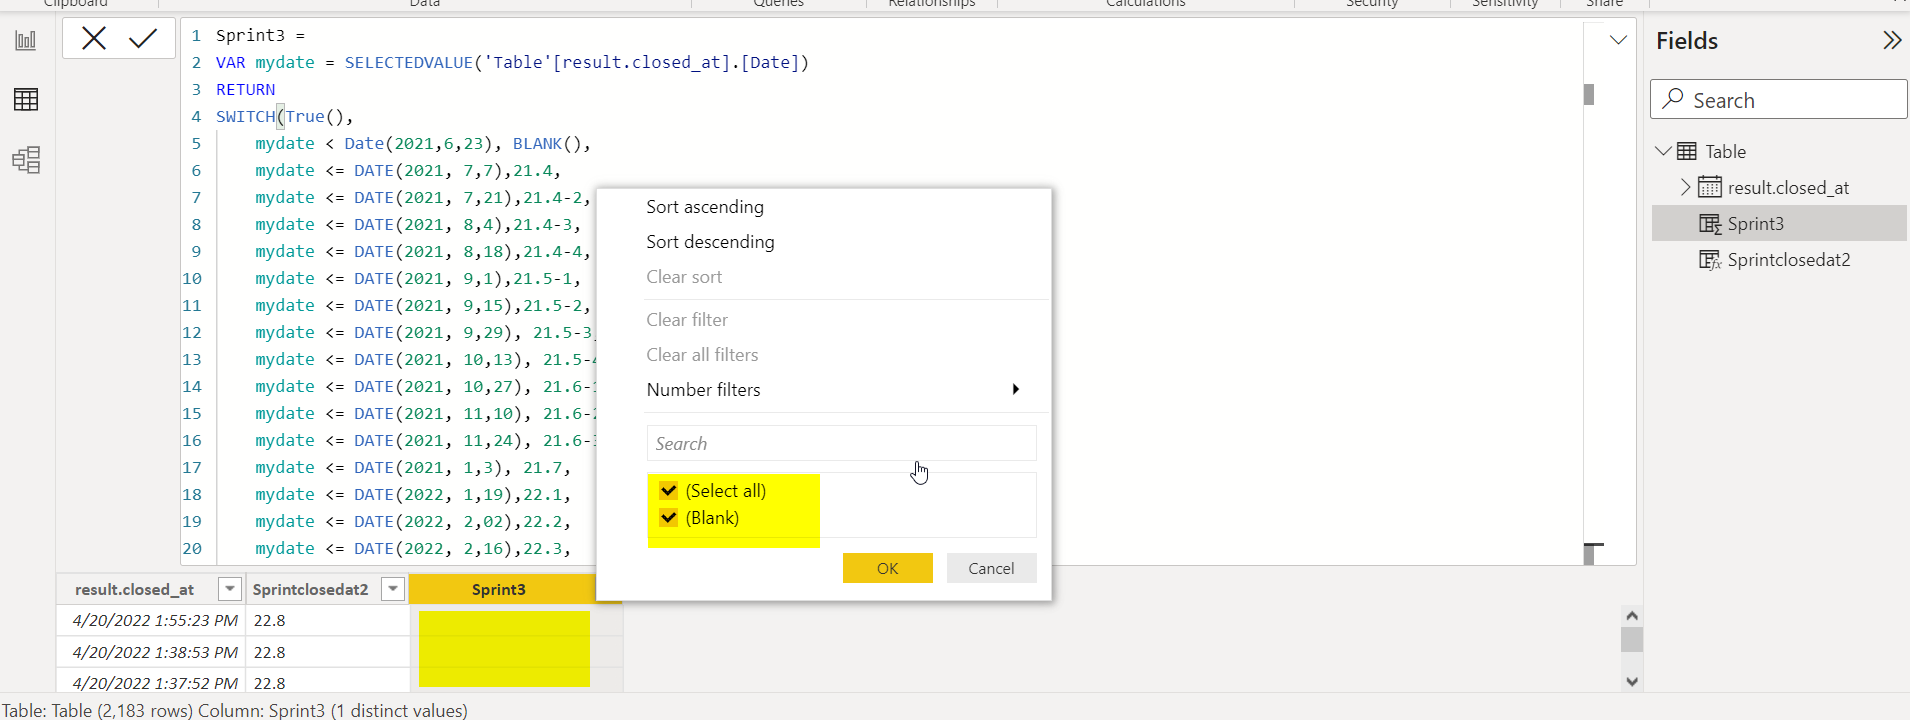Select Clear sort menu entry

tap(684, 277)
